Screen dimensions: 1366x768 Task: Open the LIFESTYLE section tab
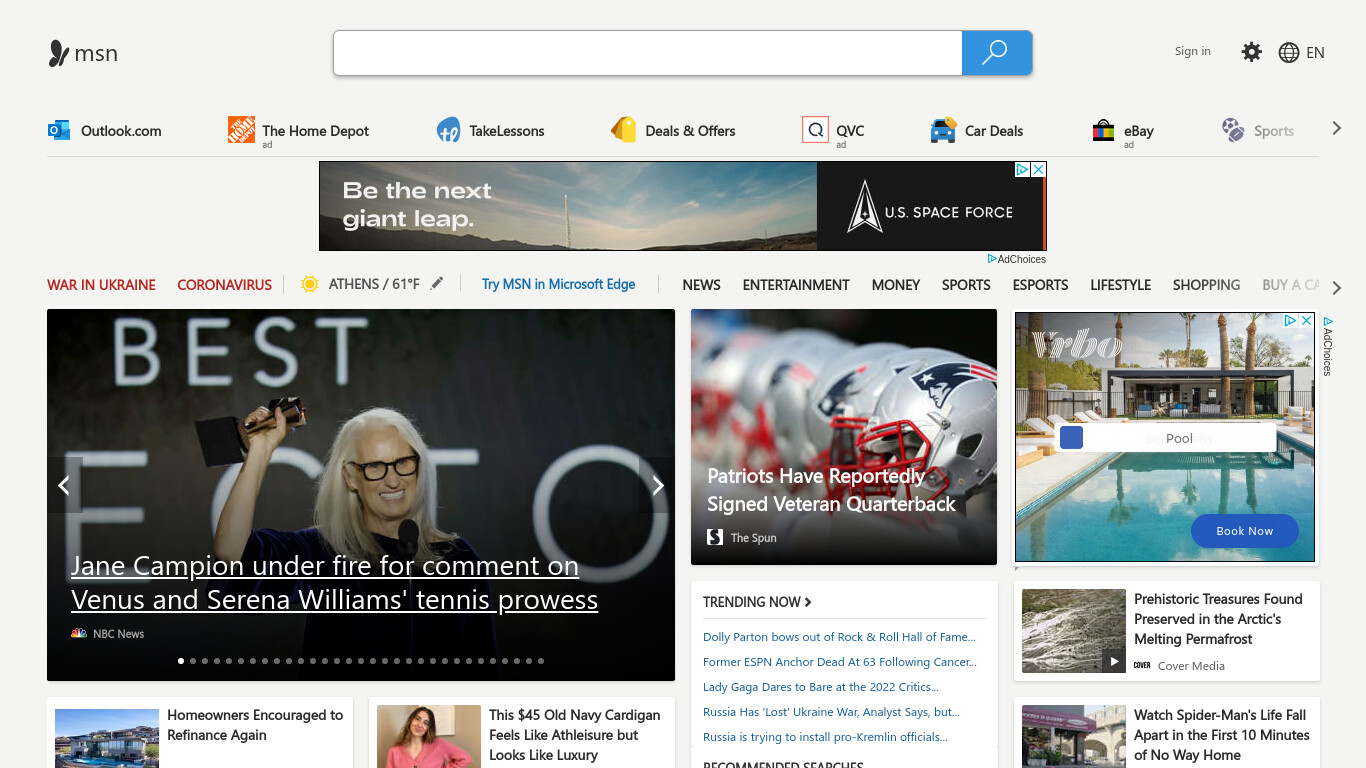tap(1120, 285)
